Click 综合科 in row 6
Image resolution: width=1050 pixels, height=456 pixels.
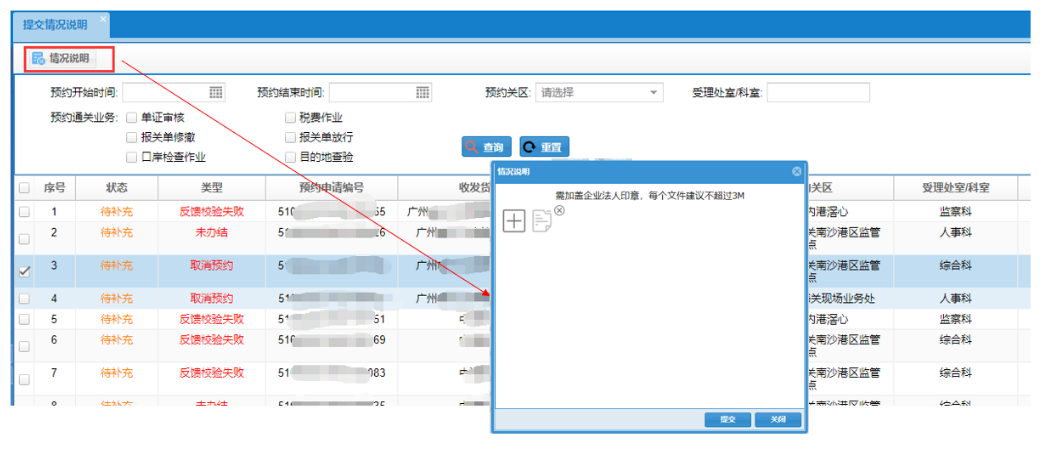(956, 339)
